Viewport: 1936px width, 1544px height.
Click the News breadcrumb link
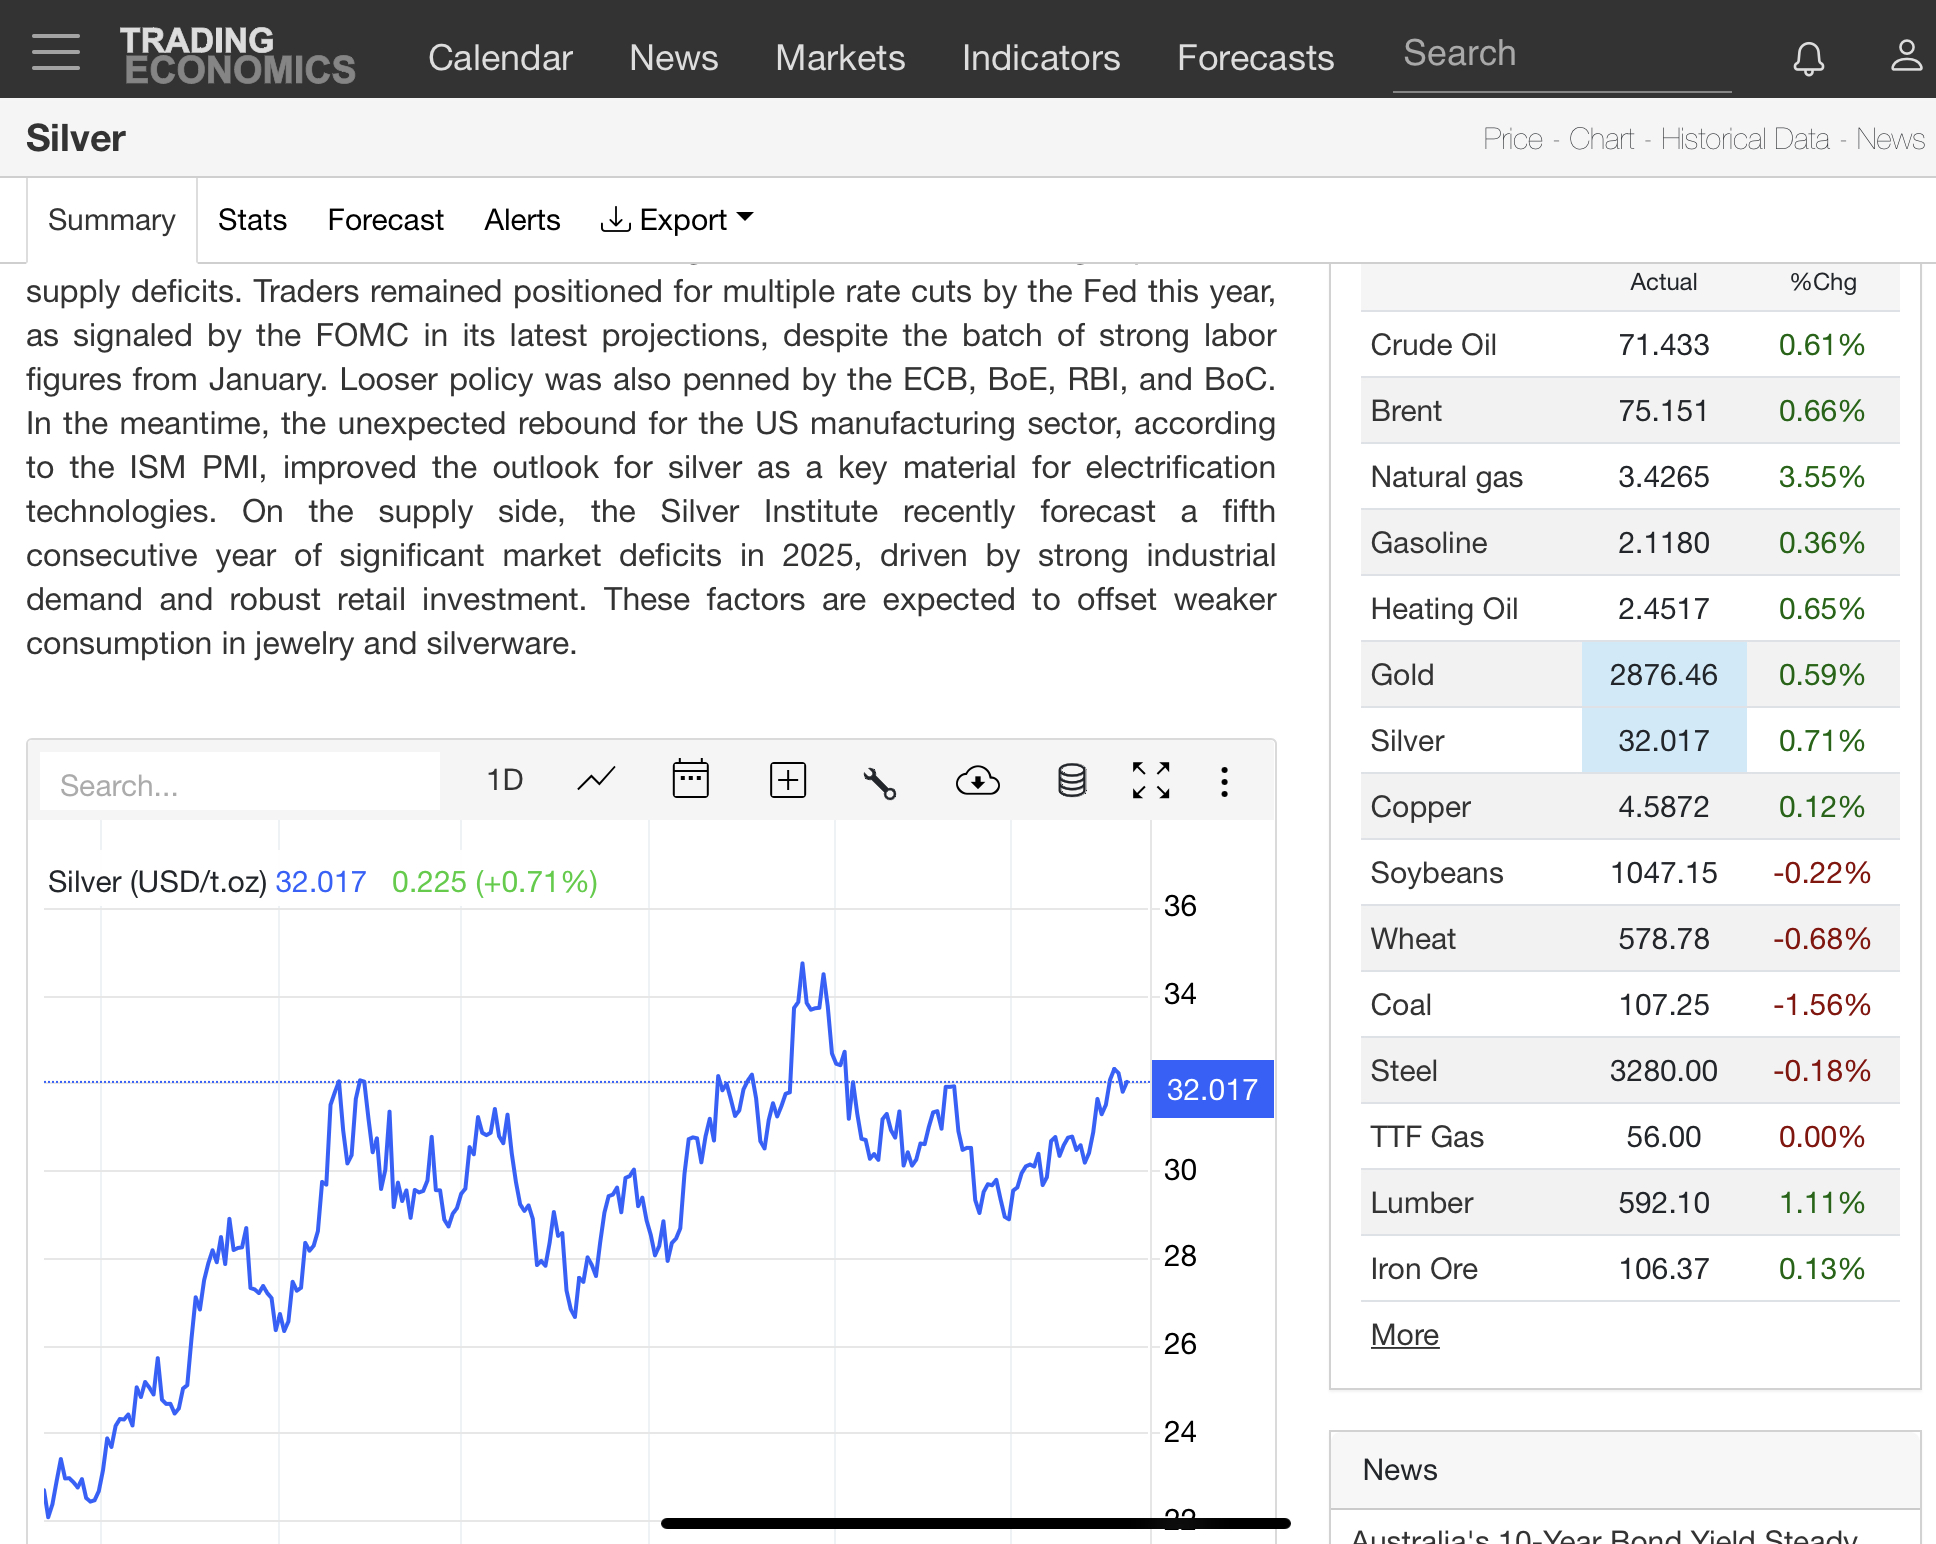pos(1890,139)
